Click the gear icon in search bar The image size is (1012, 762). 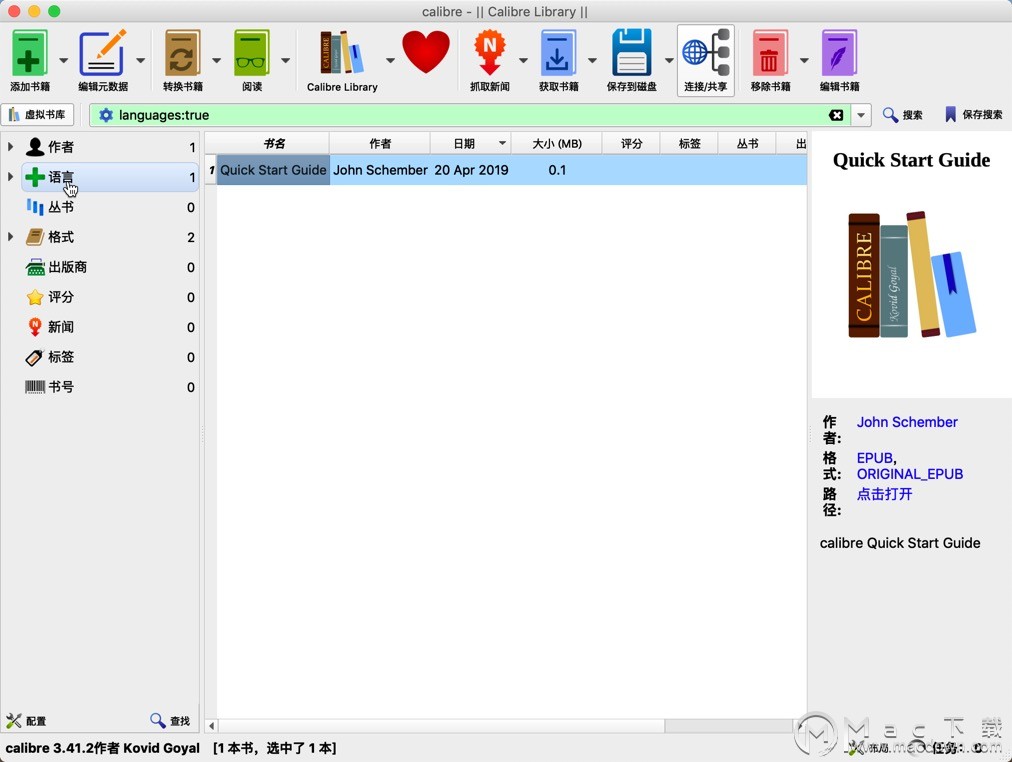pyautogui.click(x=105, y=115)
